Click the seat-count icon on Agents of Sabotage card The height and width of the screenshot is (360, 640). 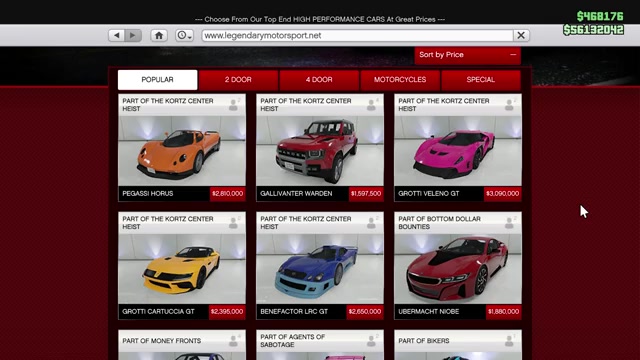(372, 341)
